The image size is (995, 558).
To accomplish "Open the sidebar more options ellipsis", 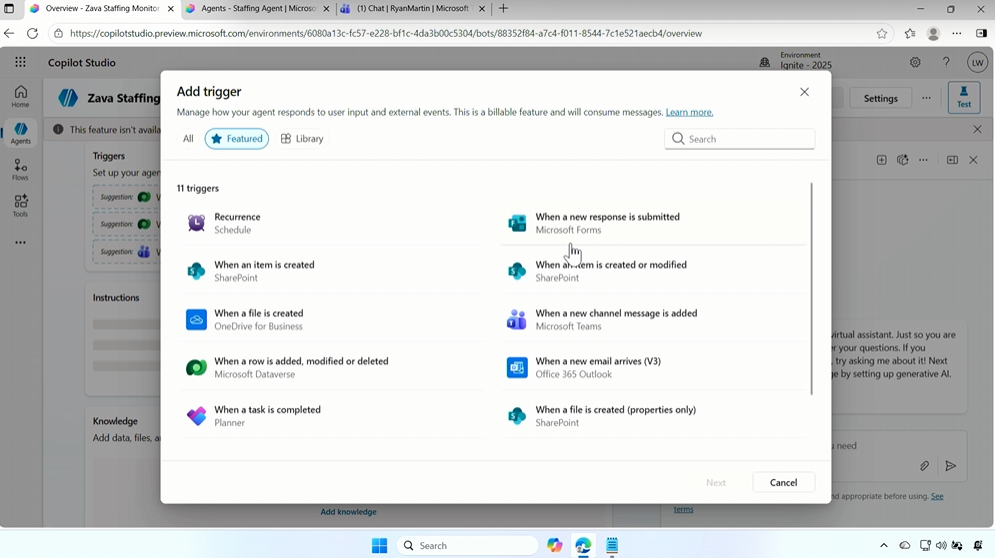I will coord(20,242).
